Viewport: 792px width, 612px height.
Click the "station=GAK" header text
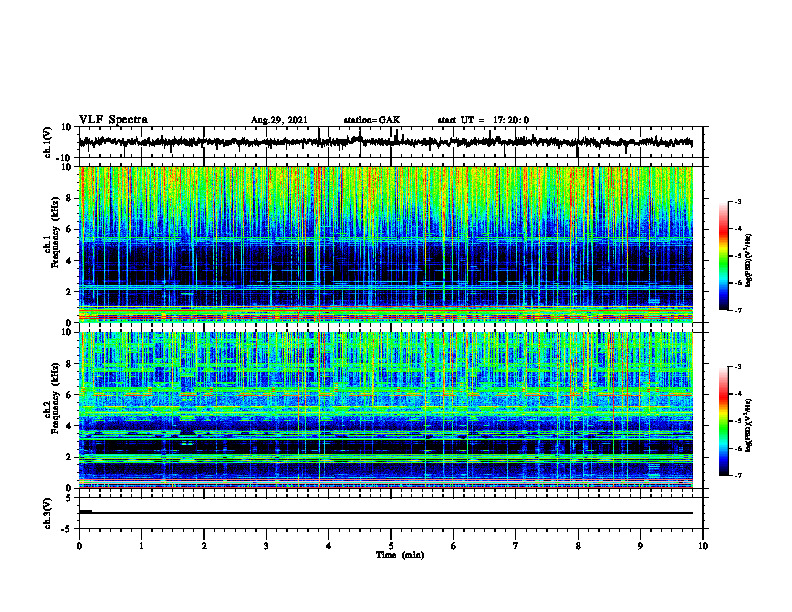[x=372, y=120]
